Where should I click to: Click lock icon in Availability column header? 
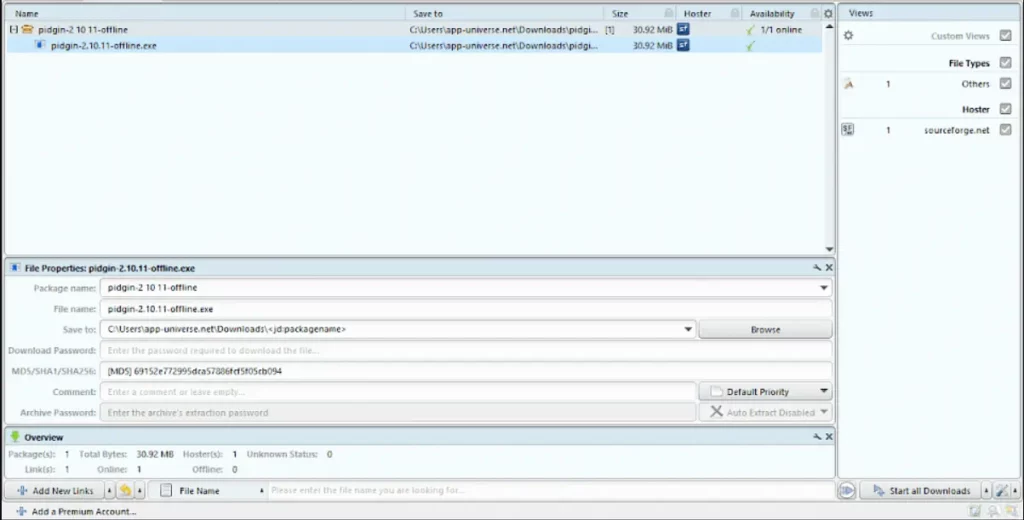(814, 13)
